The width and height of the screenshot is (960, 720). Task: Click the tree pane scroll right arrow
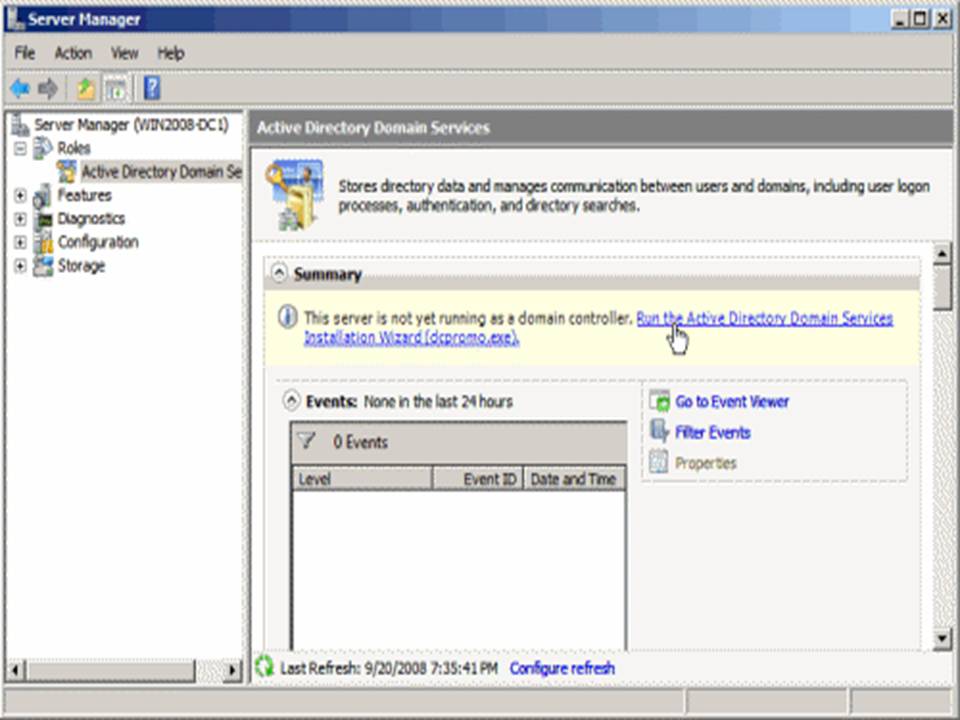click(x=232, y=670)
